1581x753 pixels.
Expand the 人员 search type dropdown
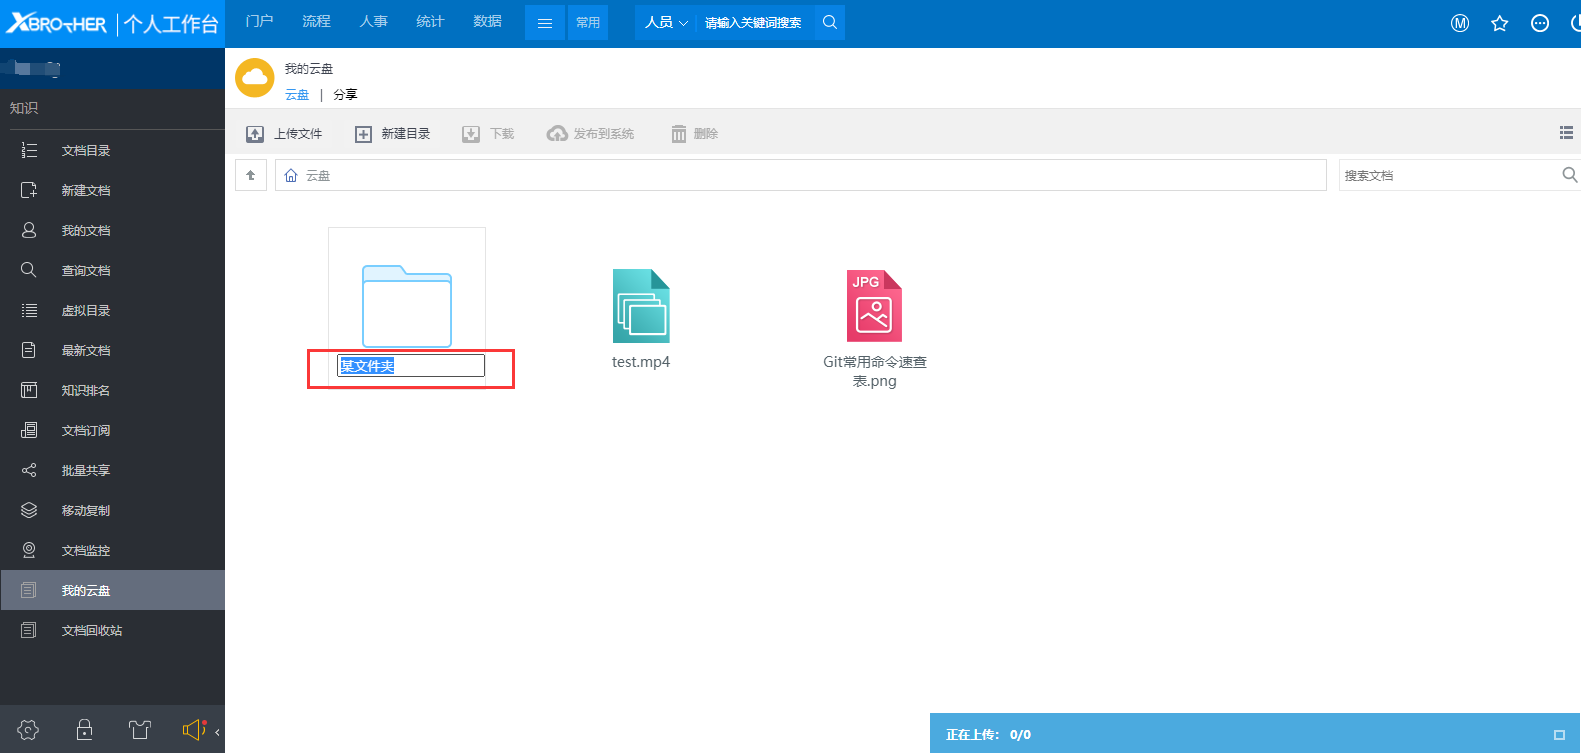click(x=666, y=22)
